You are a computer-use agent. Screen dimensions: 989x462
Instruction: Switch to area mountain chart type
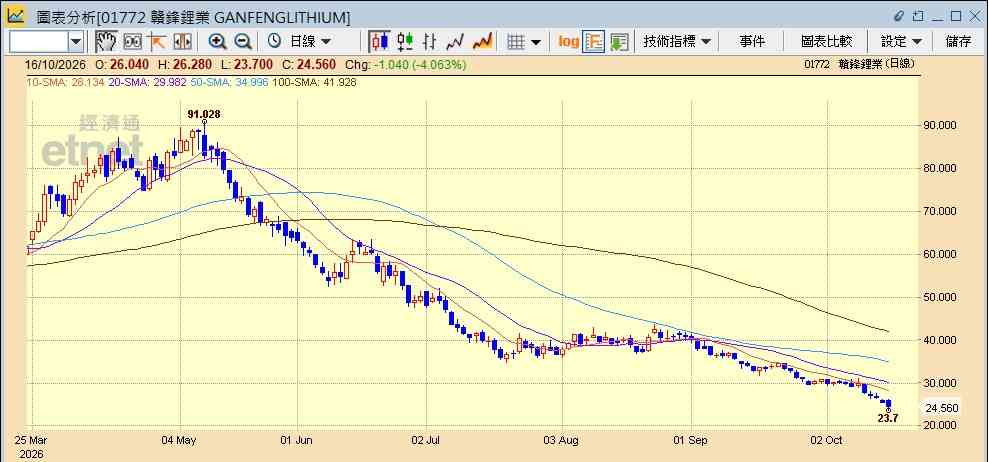click(482, 42)
